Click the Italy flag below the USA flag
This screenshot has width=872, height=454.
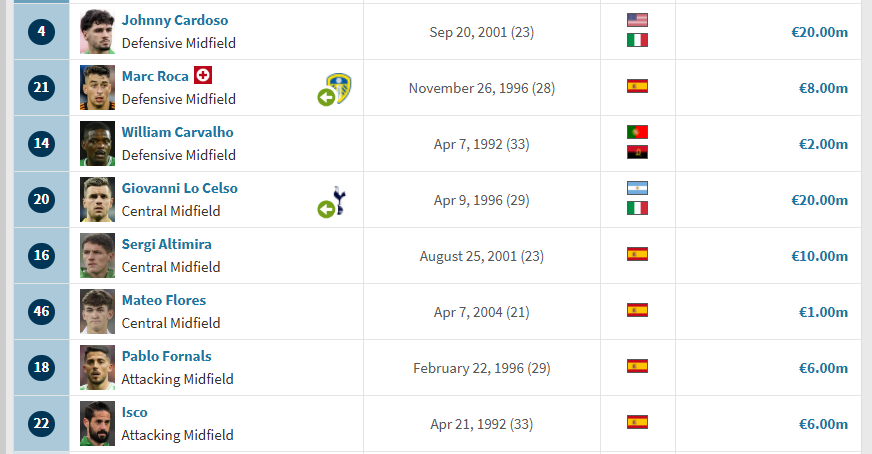pyautogui.click(x=637, y=40)
